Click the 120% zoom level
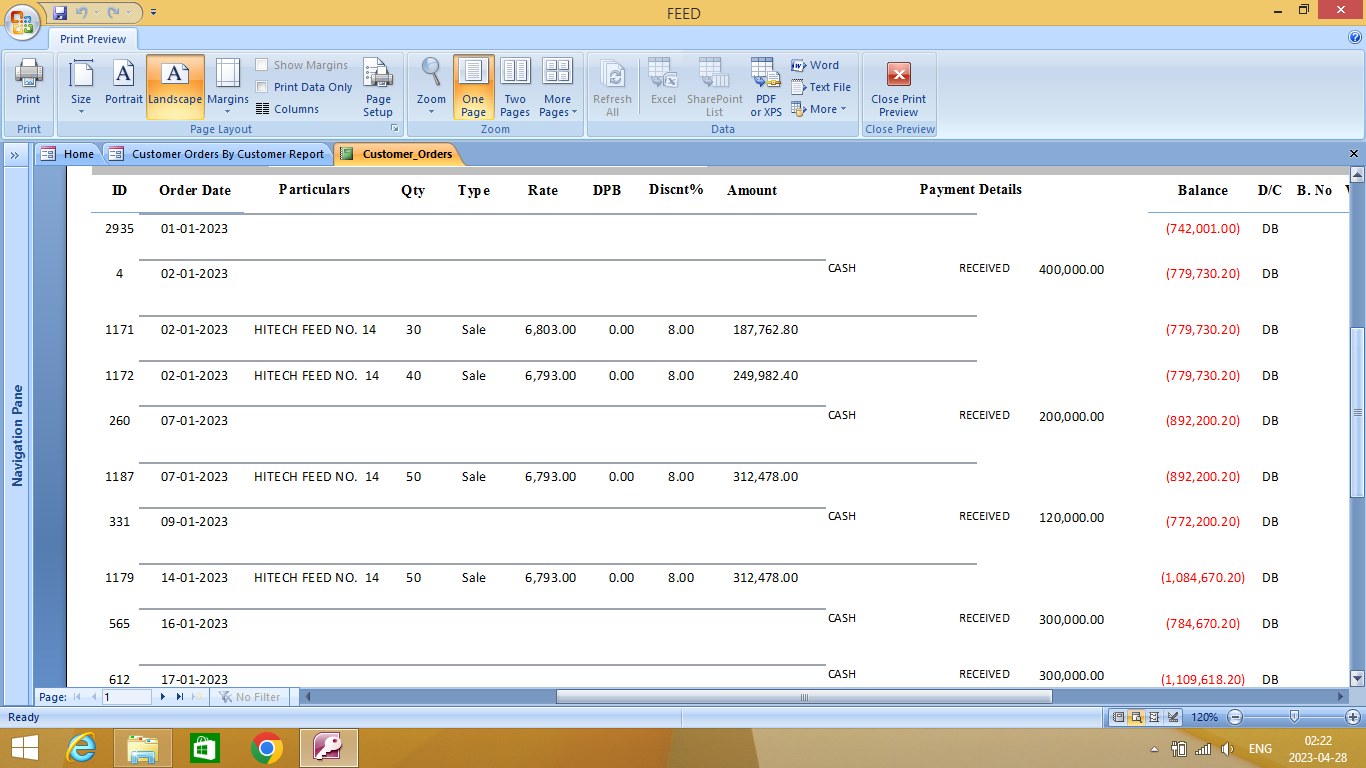Viewport: 1366px width, 768px height. (1205, 717)
